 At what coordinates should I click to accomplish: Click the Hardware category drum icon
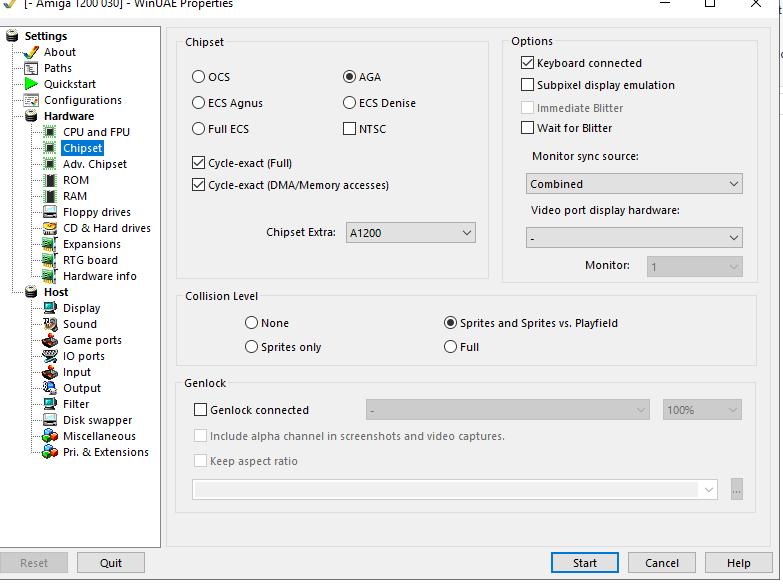pos(31,116)
